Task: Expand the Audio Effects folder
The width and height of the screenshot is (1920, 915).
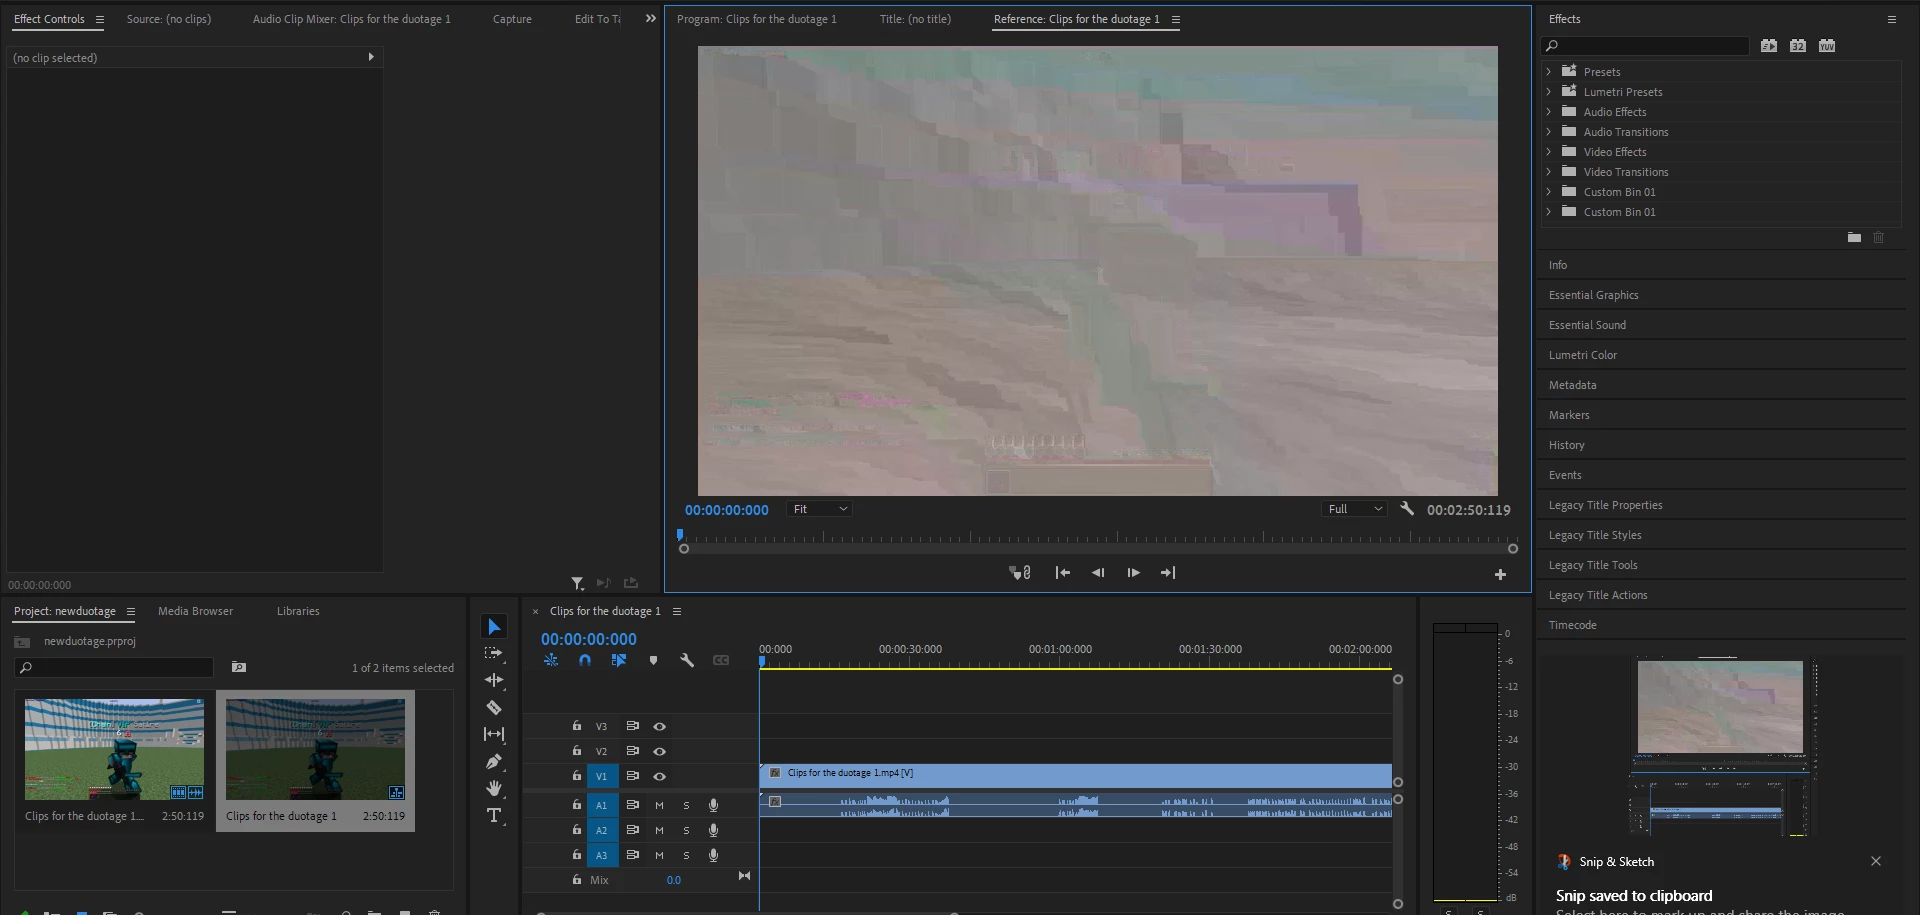Action: [x=1548, y=112]
